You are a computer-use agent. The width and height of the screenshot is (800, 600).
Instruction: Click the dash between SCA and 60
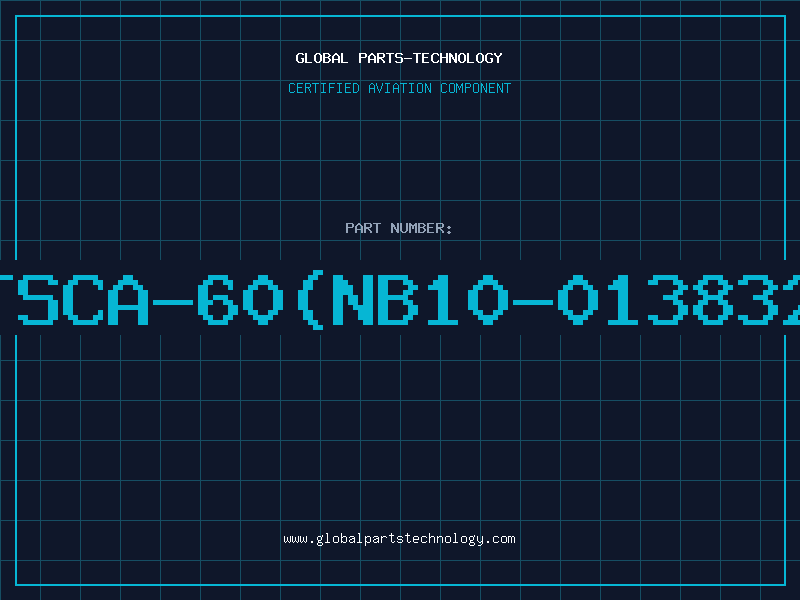pyautogui.click(x=173, y=302)
